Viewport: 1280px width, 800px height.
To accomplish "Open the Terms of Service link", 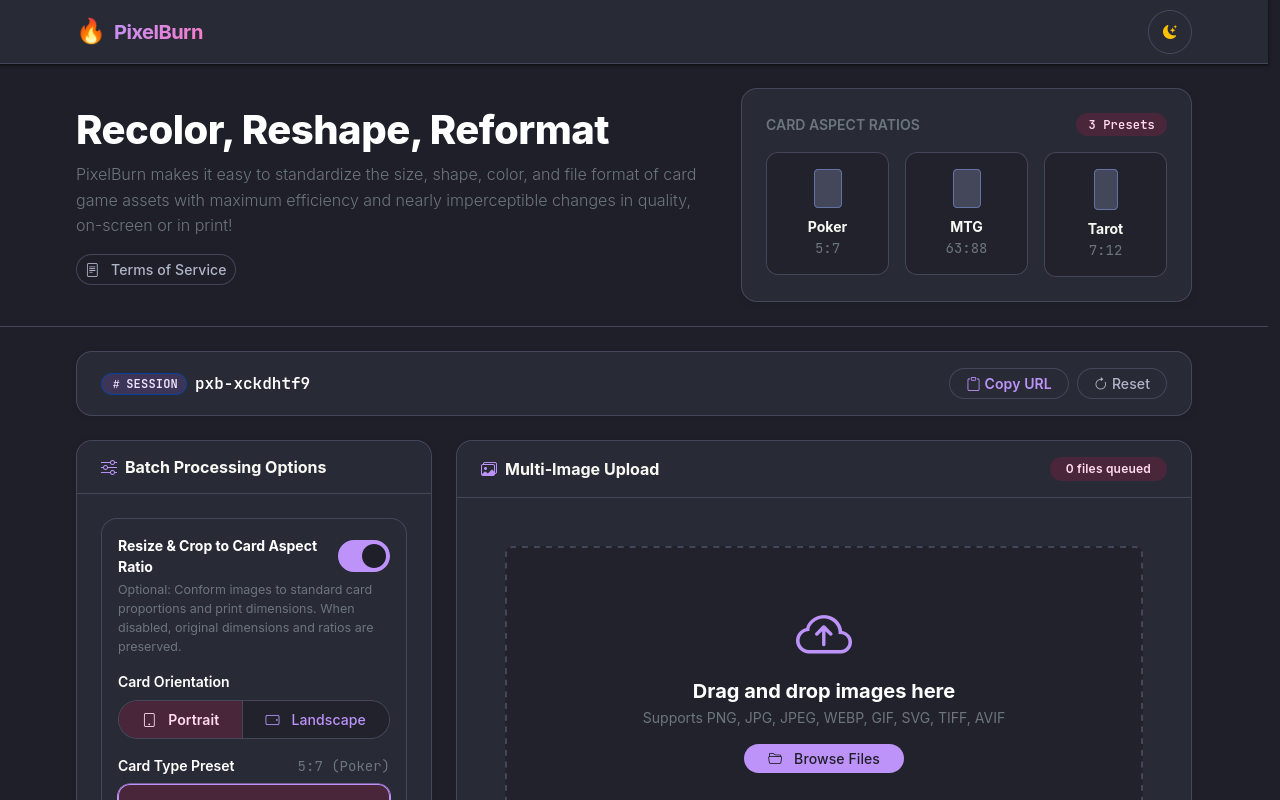I will [x=156, y=270].
